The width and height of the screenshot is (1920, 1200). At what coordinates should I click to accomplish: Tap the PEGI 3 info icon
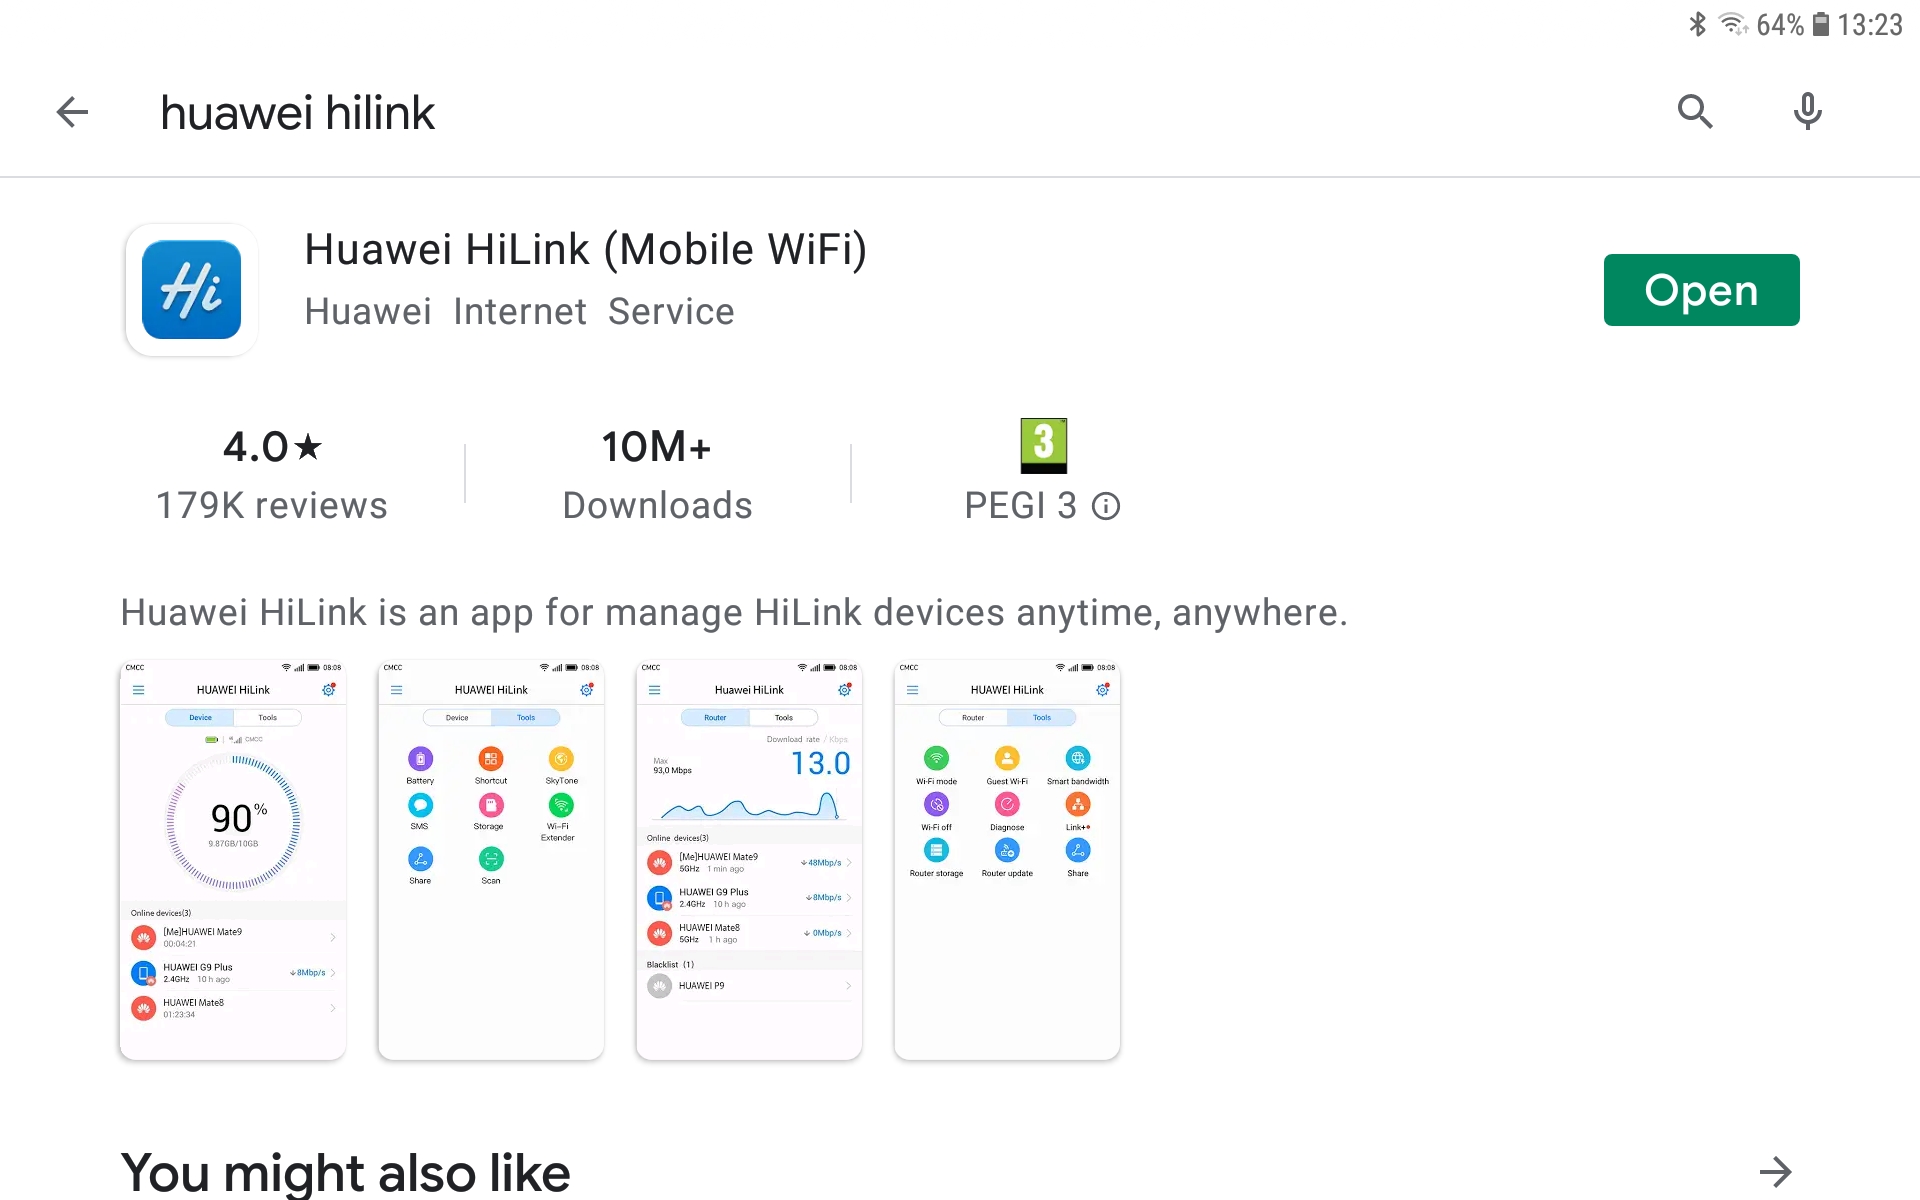coord(1105,506)
